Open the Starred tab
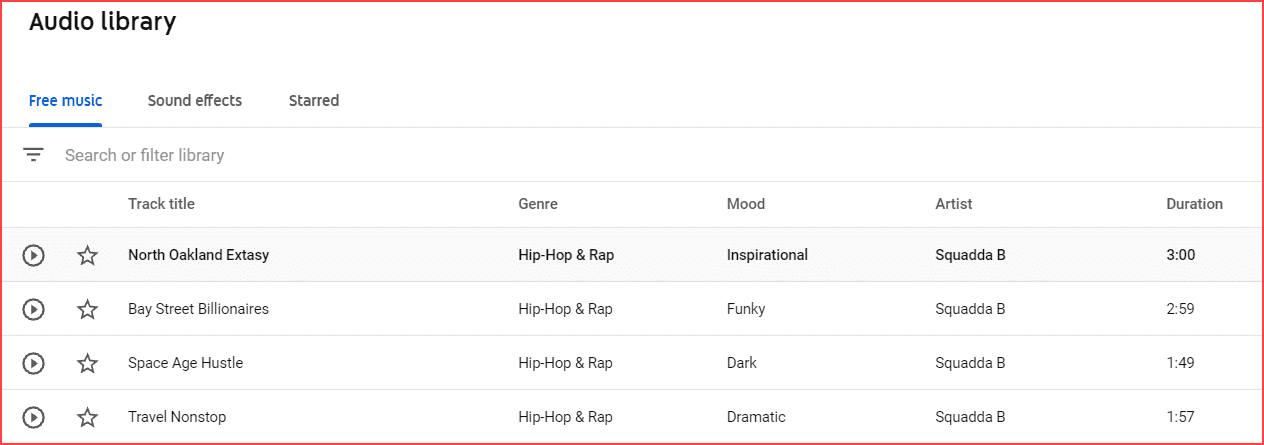 tap(314, 100)
